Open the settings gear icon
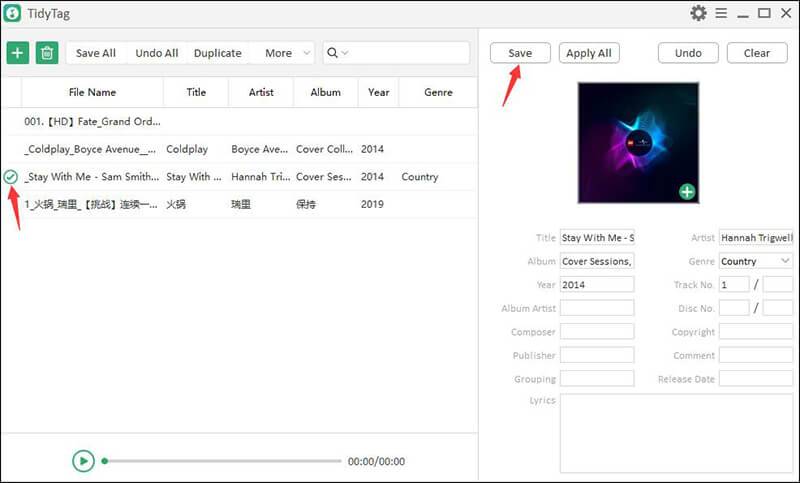Image resolution: width=800 pixels, height=483 pixels. tap(698, 13)
